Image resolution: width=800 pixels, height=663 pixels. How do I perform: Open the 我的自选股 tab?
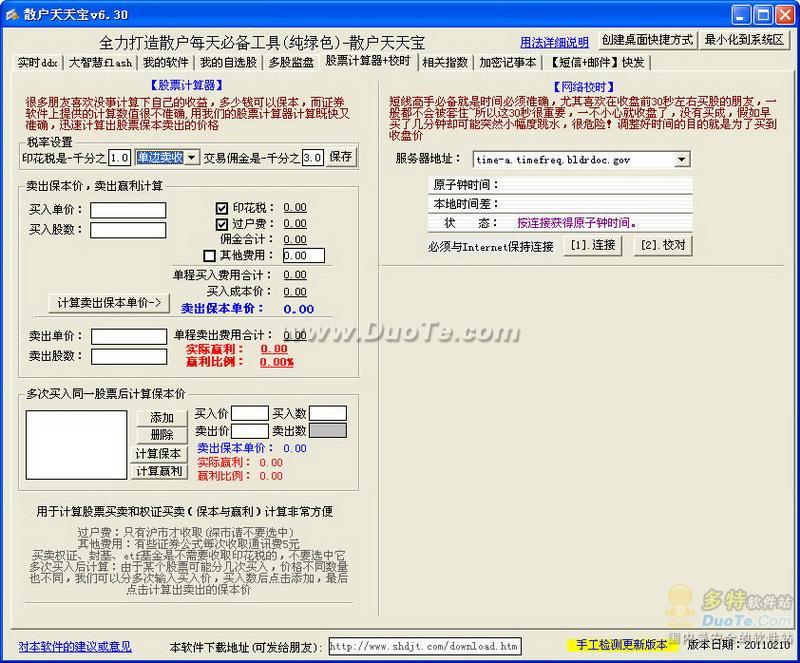229,63
